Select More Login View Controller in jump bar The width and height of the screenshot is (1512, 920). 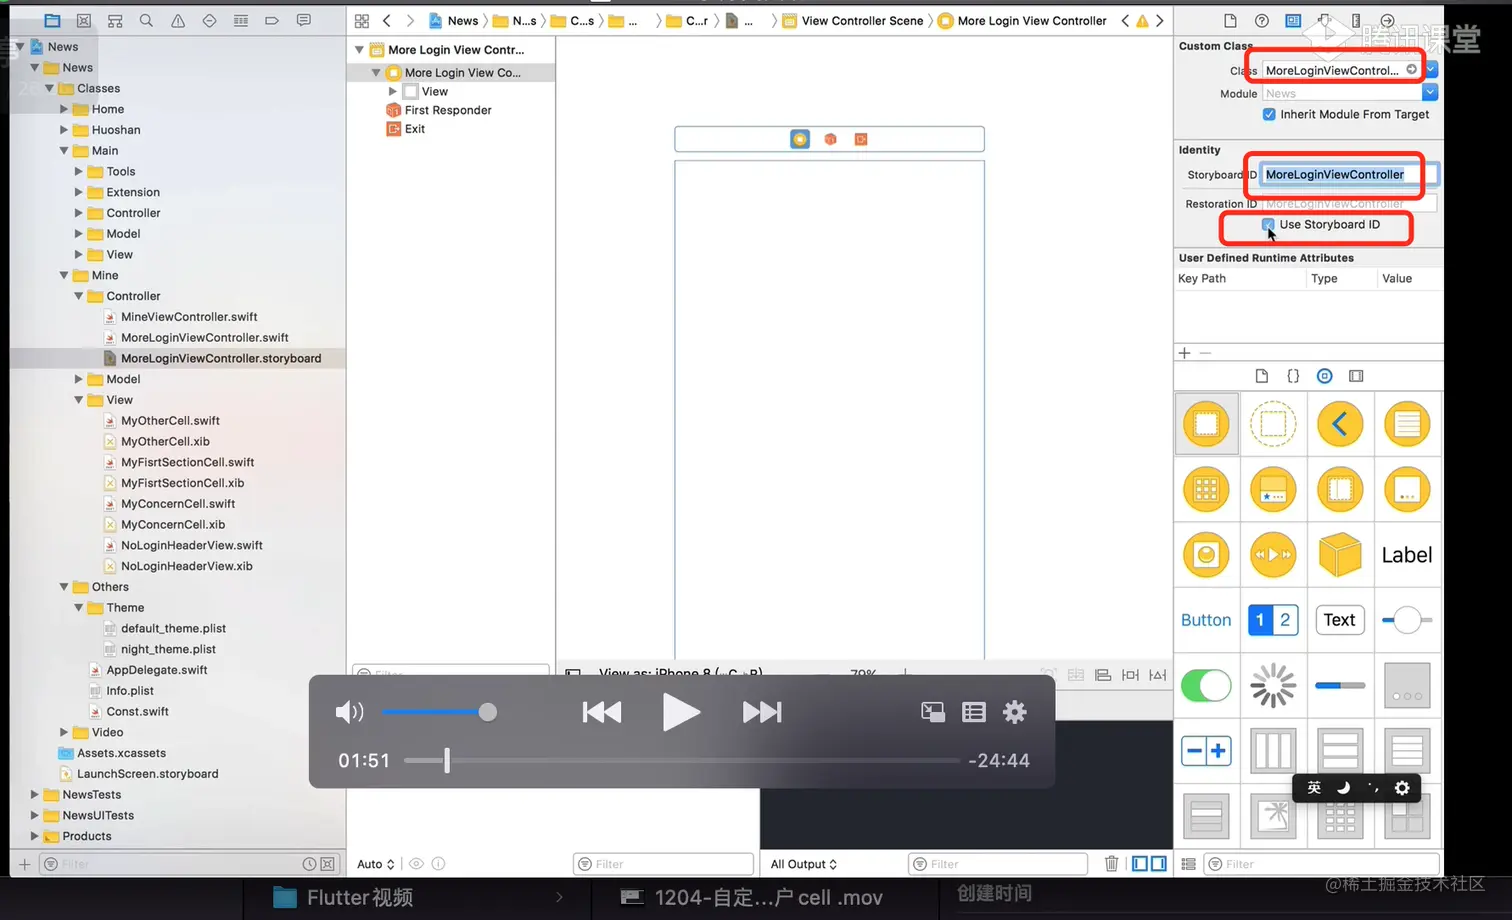click(x=1022, y=21)
